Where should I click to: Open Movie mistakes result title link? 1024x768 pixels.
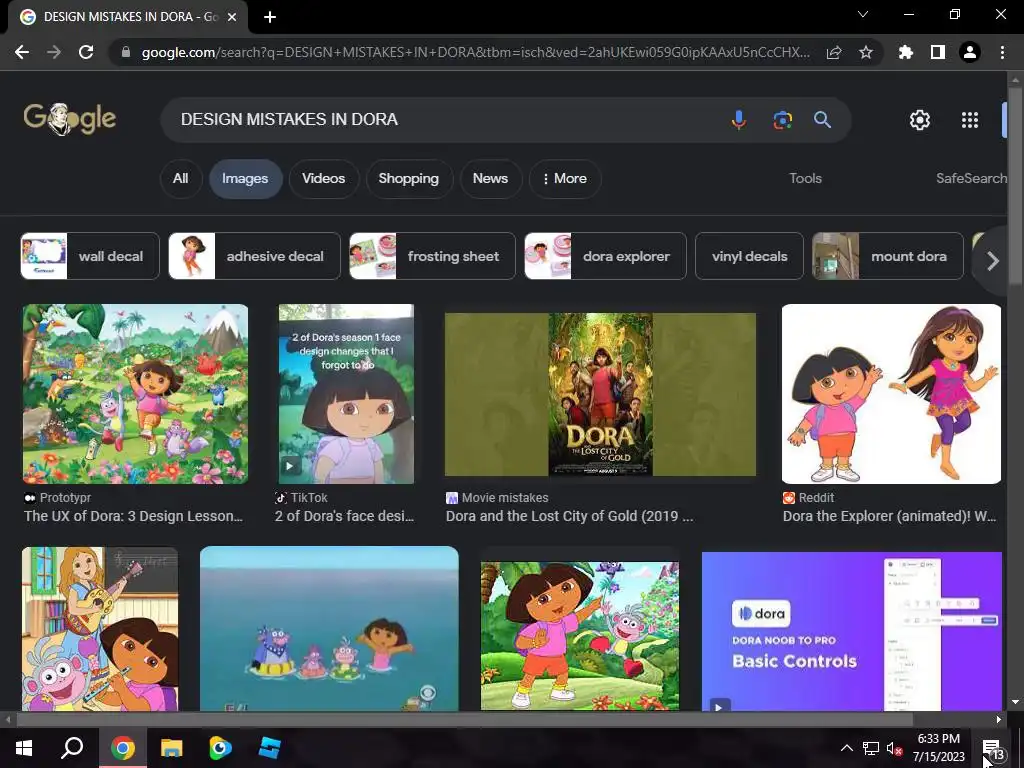point(569,516)
